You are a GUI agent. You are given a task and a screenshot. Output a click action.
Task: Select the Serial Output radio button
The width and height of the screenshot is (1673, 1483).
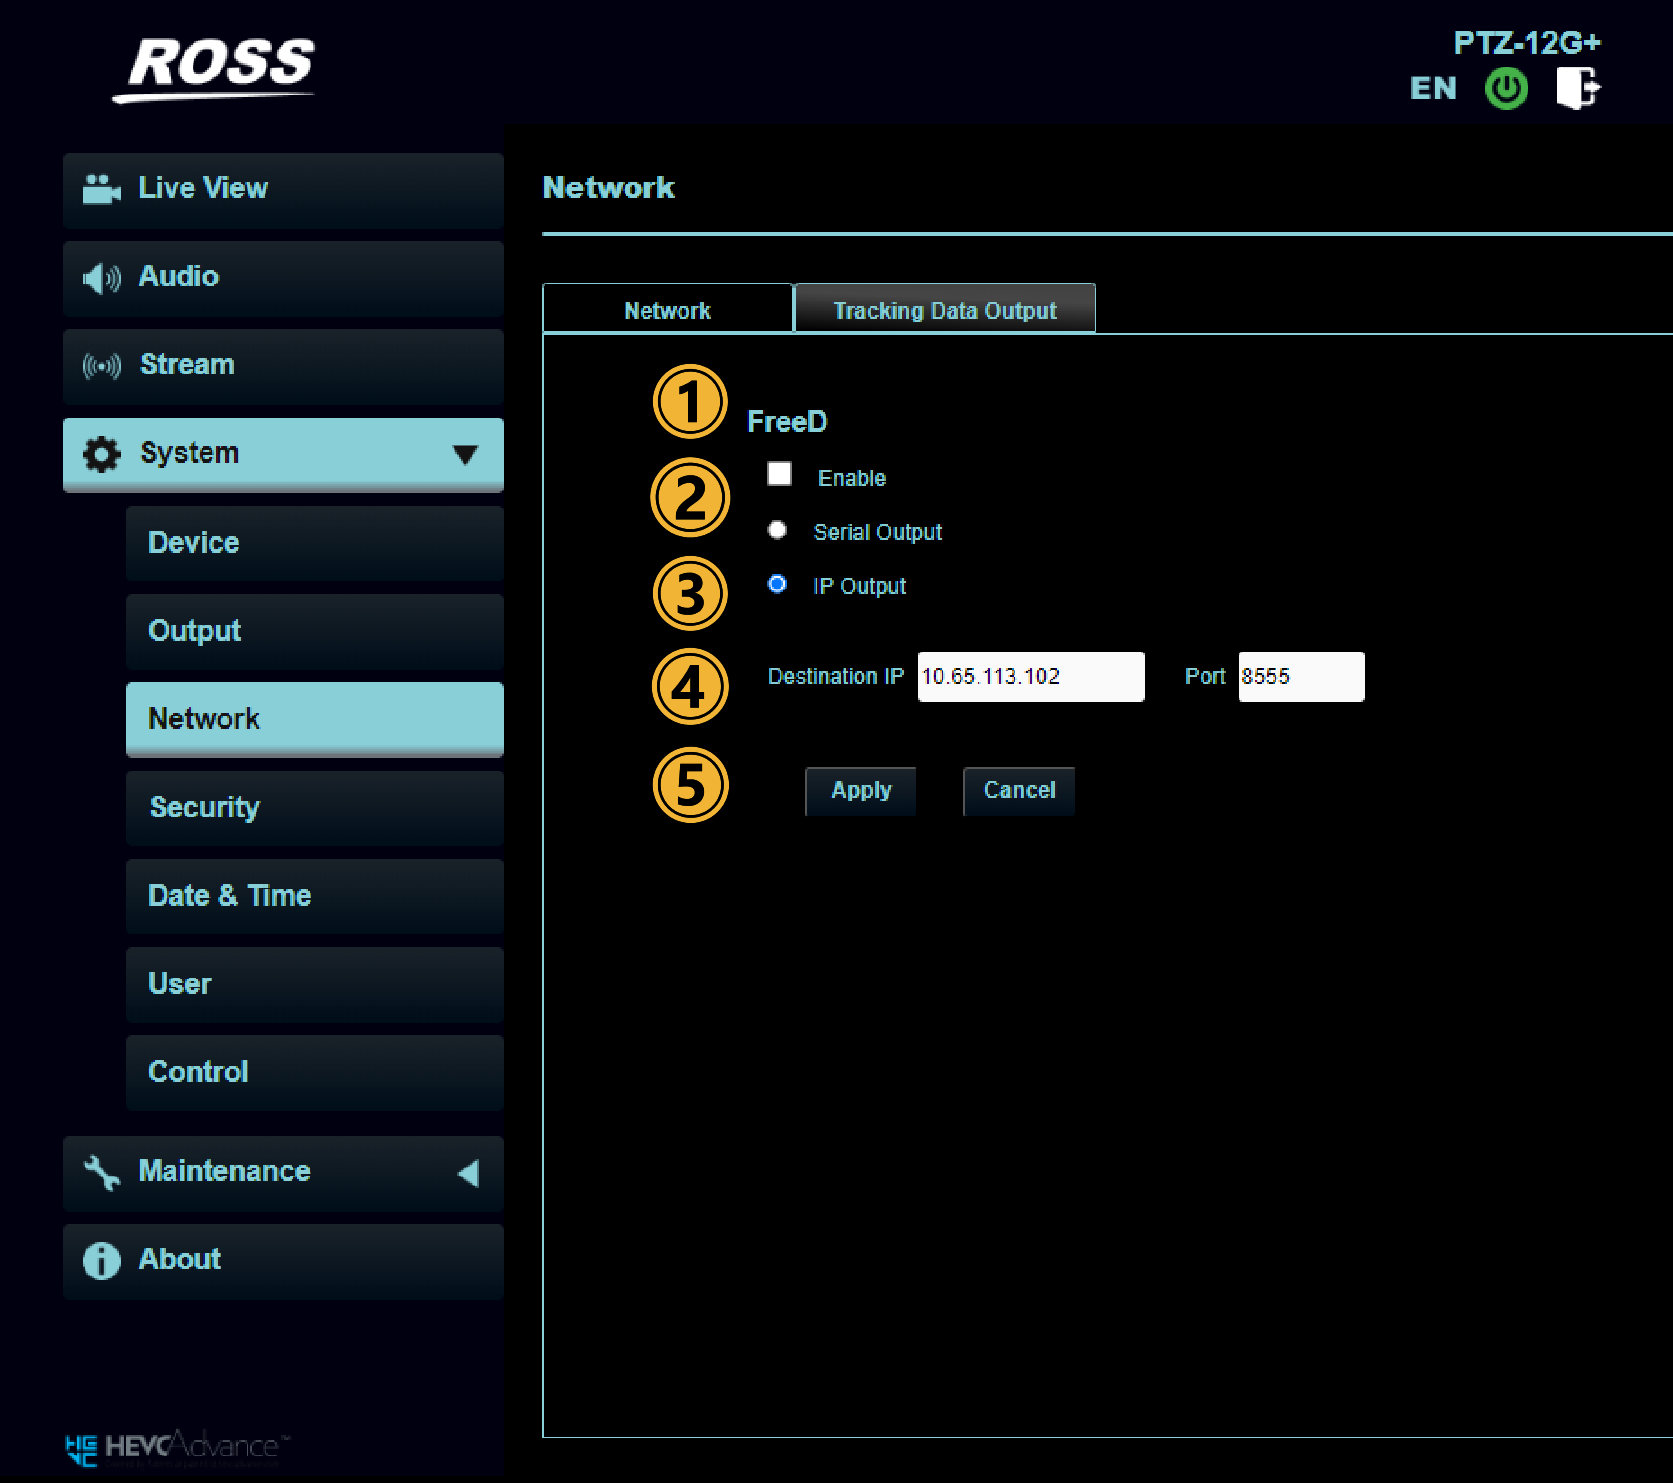[x=777, y=530]
